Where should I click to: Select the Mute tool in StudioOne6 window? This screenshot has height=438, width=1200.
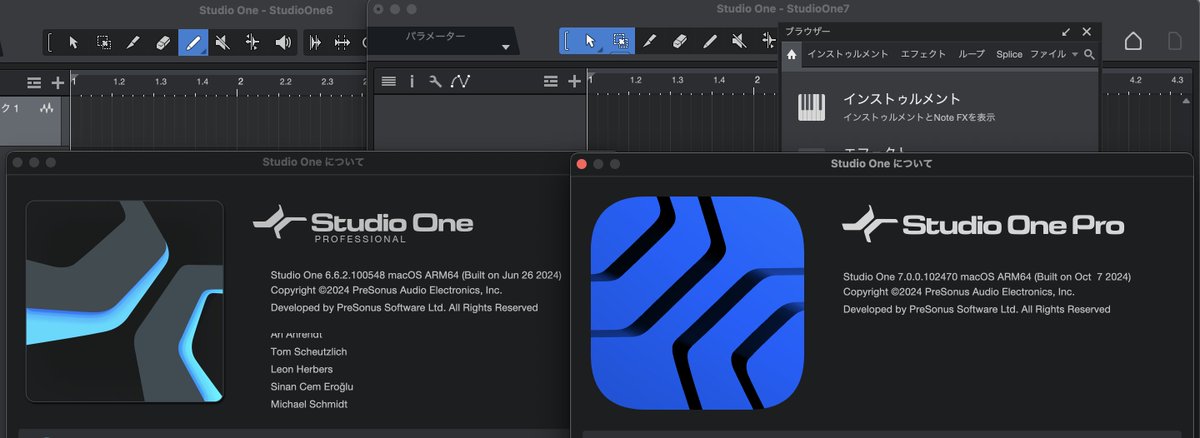click(x=223, y=42)
